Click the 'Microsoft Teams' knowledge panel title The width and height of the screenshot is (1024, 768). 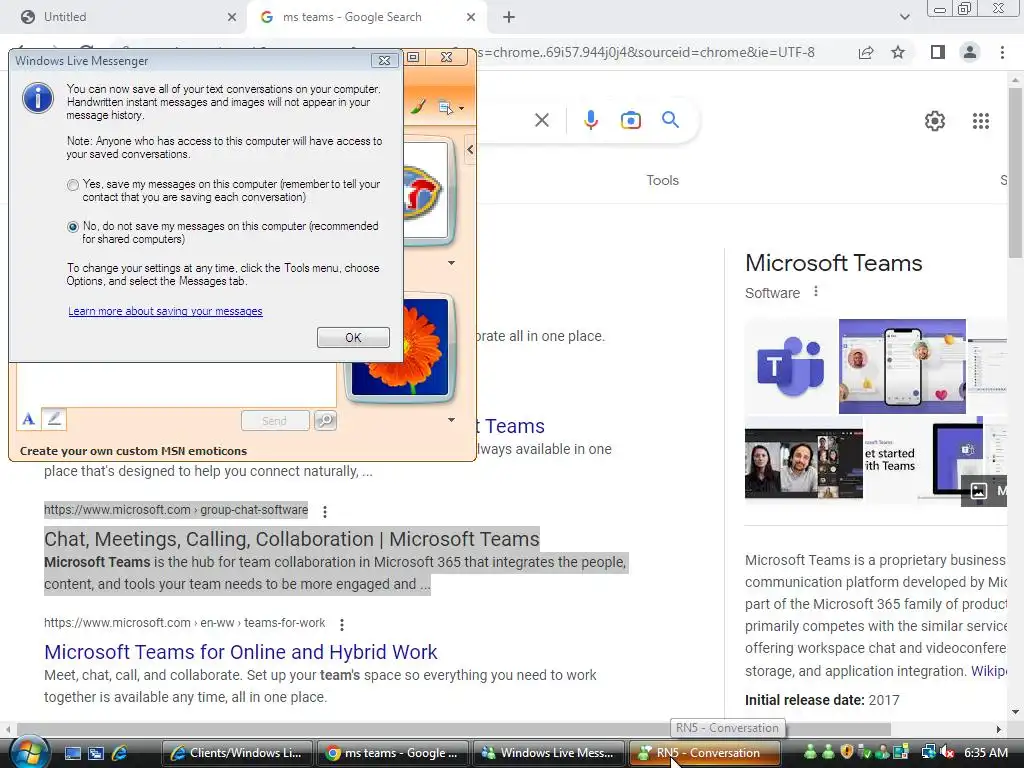coord(833,263)
